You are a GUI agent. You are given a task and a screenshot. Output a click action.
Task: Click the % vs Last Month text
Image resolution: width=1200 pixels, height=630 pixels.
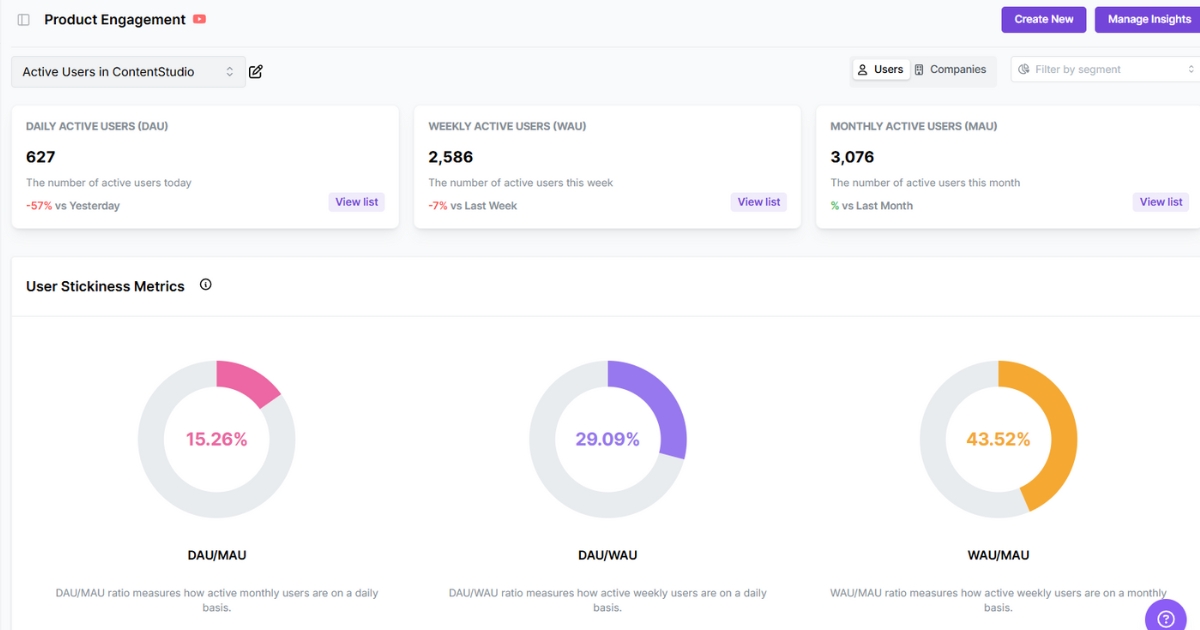tap(872, 206)
